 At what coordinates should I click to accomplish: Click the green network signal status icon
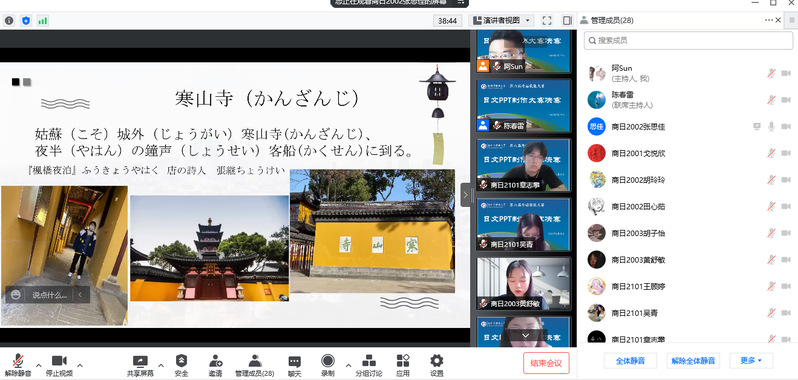pos(43,21)
